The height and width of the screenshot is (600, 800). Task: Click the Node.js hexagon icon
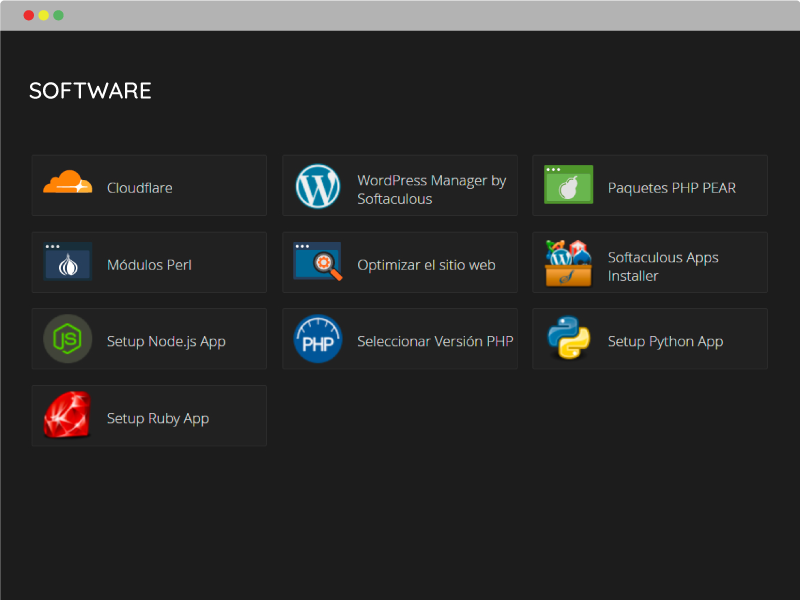pyautogui.click(x=67, y=339)
